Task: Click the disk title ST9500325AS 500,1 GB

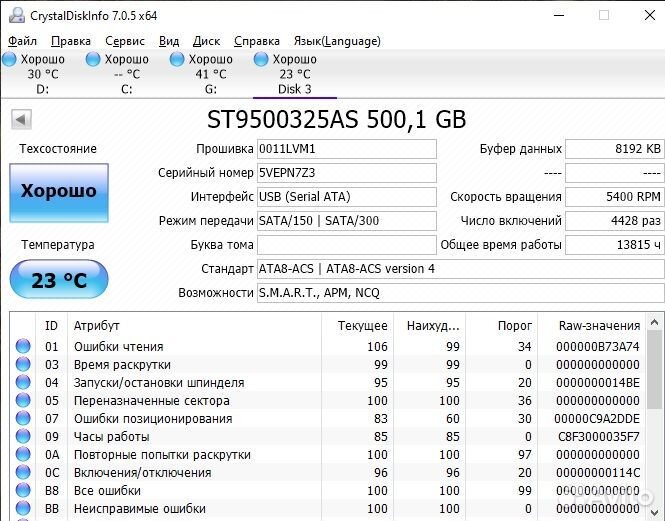Action: point(336,120)
